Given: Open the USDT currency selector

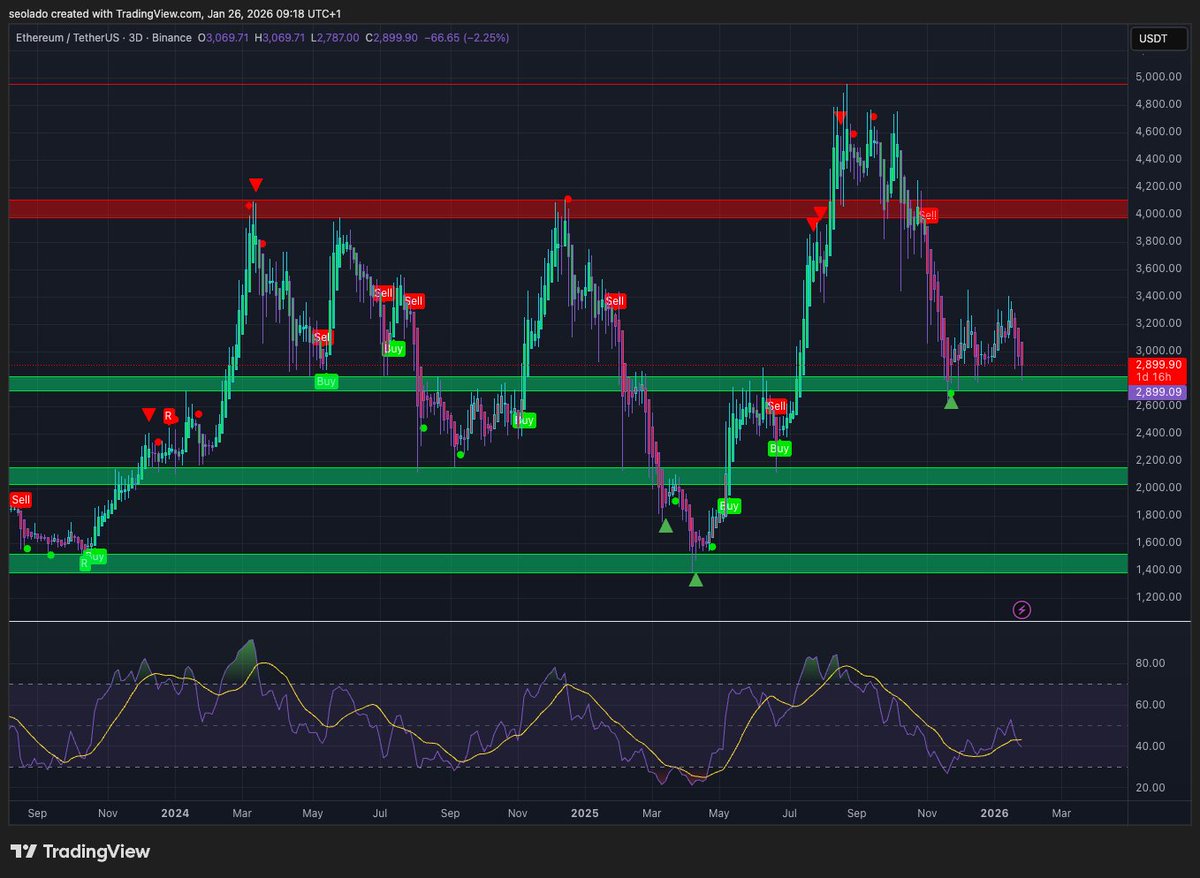Looking at the screenshot, I should coord(1160,39).
